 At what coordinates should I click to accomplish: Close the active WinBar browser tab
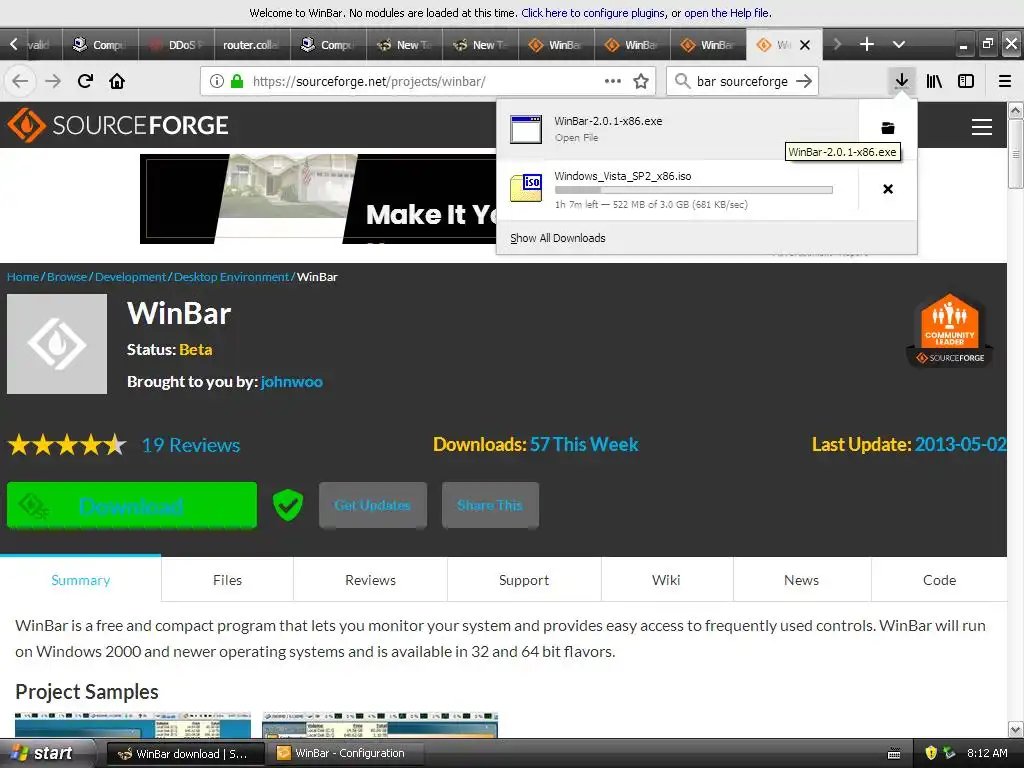point(805,44)
